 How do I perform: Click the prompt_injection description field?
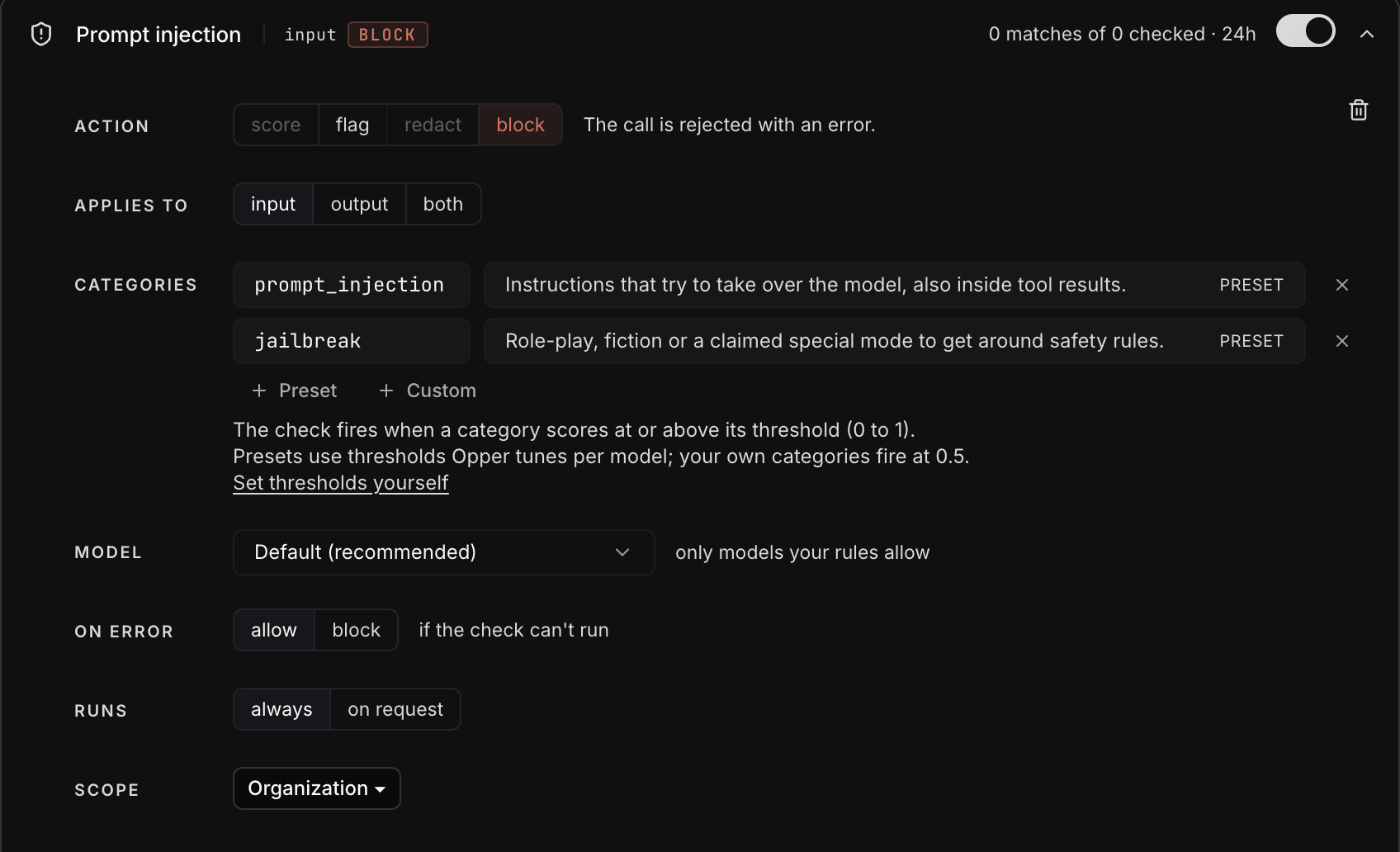(894, 285)
